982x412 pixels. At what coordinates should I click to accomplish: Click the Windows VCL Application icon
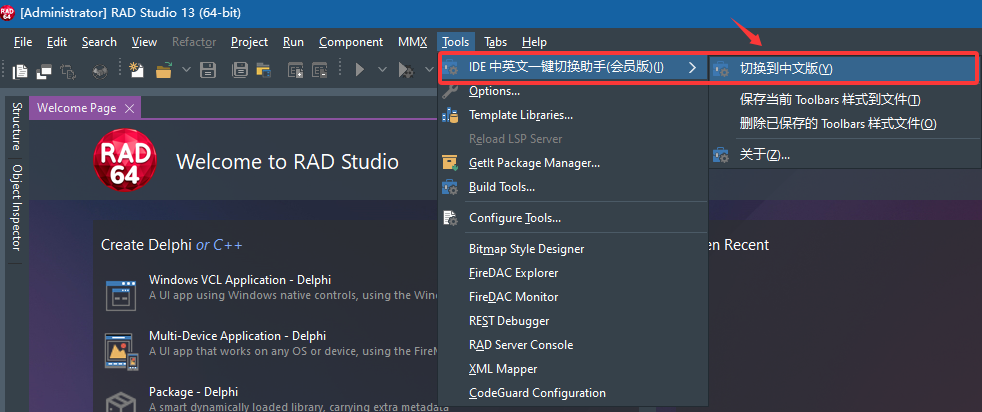click(121, 295)
